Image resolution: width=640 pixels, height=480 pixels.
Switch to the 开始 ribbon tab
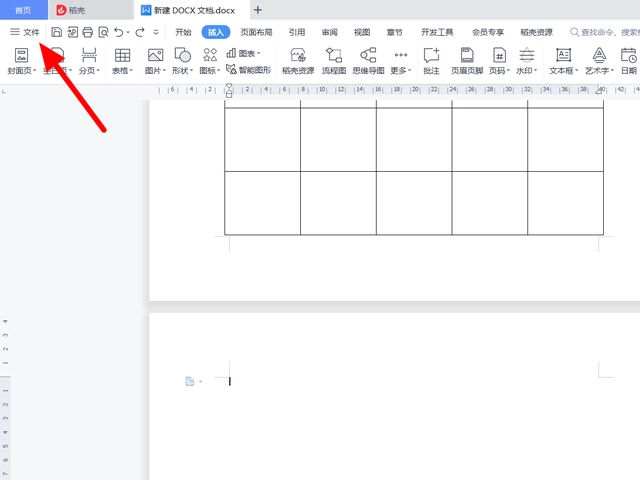click(x=183, y=32)
